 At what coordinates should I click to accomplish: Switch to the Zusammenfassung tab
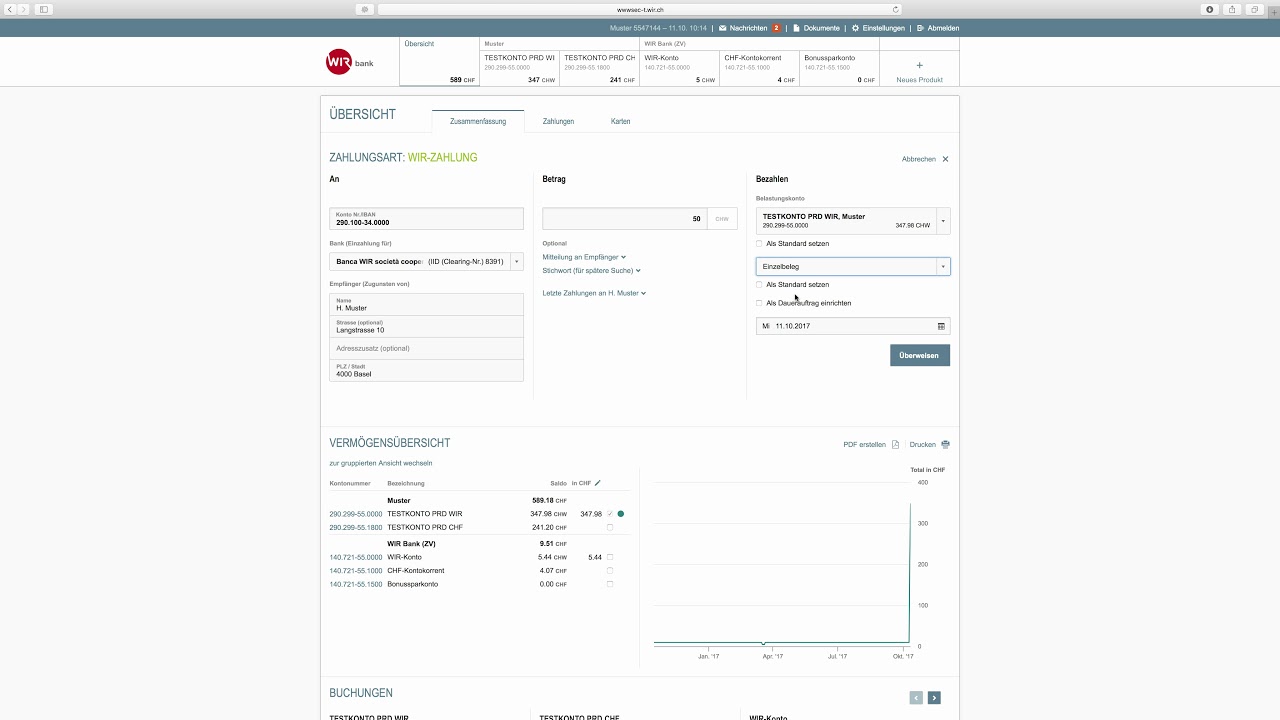point(478,121)
